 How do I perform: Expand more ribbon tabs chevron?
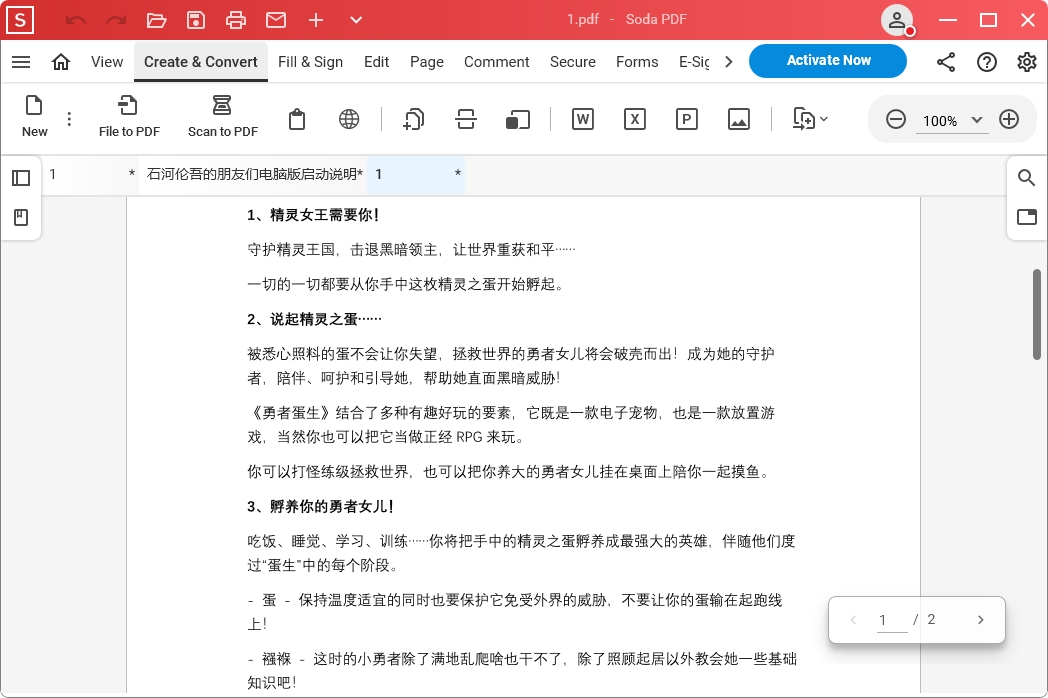click(729, 62)
